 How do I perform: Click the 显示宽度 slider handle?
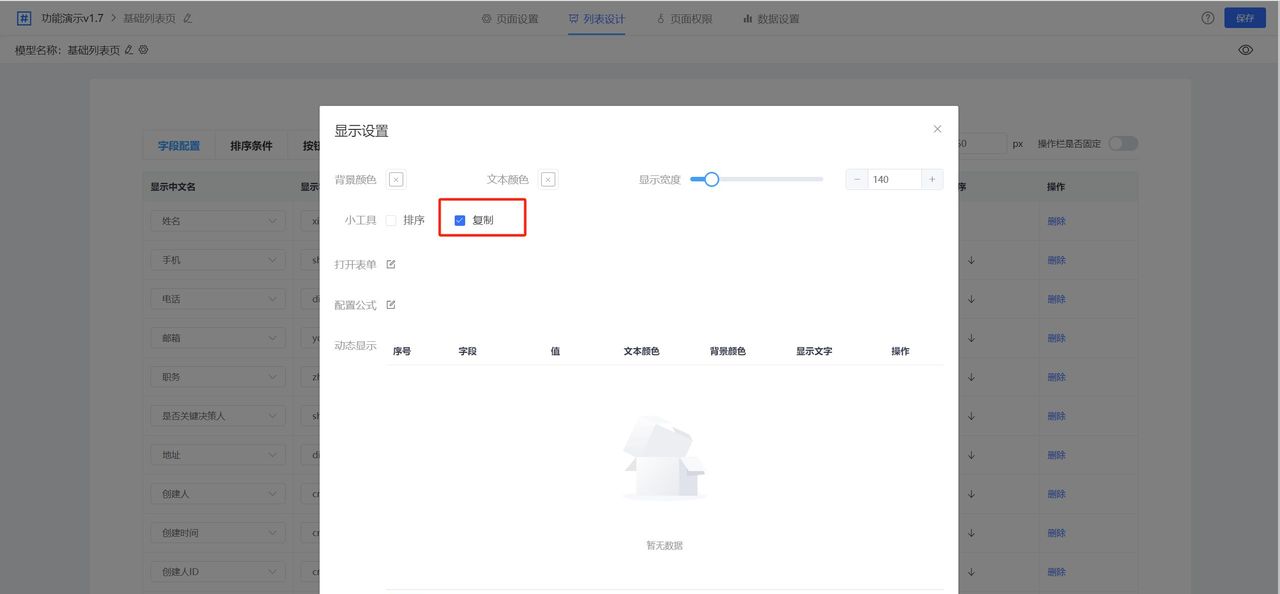click(x=711, y=179)
